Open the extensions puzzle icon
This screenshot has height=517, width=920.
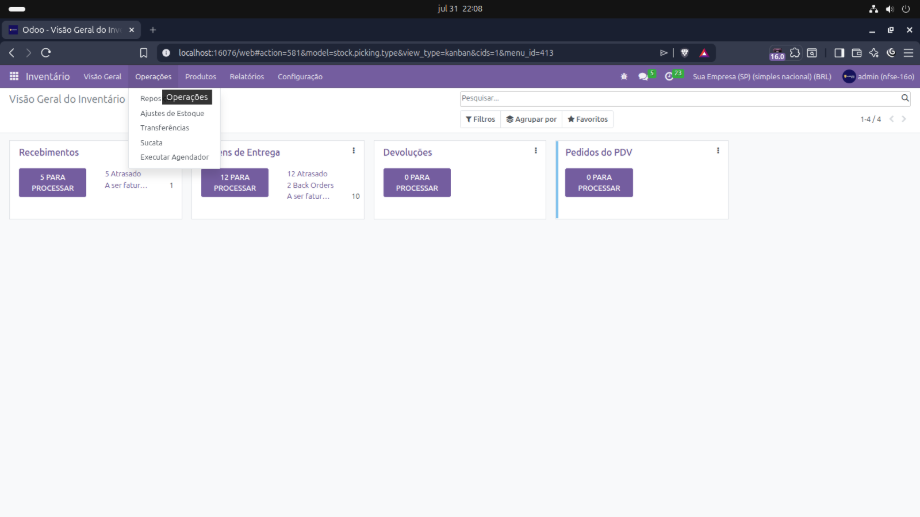[794, 53]
